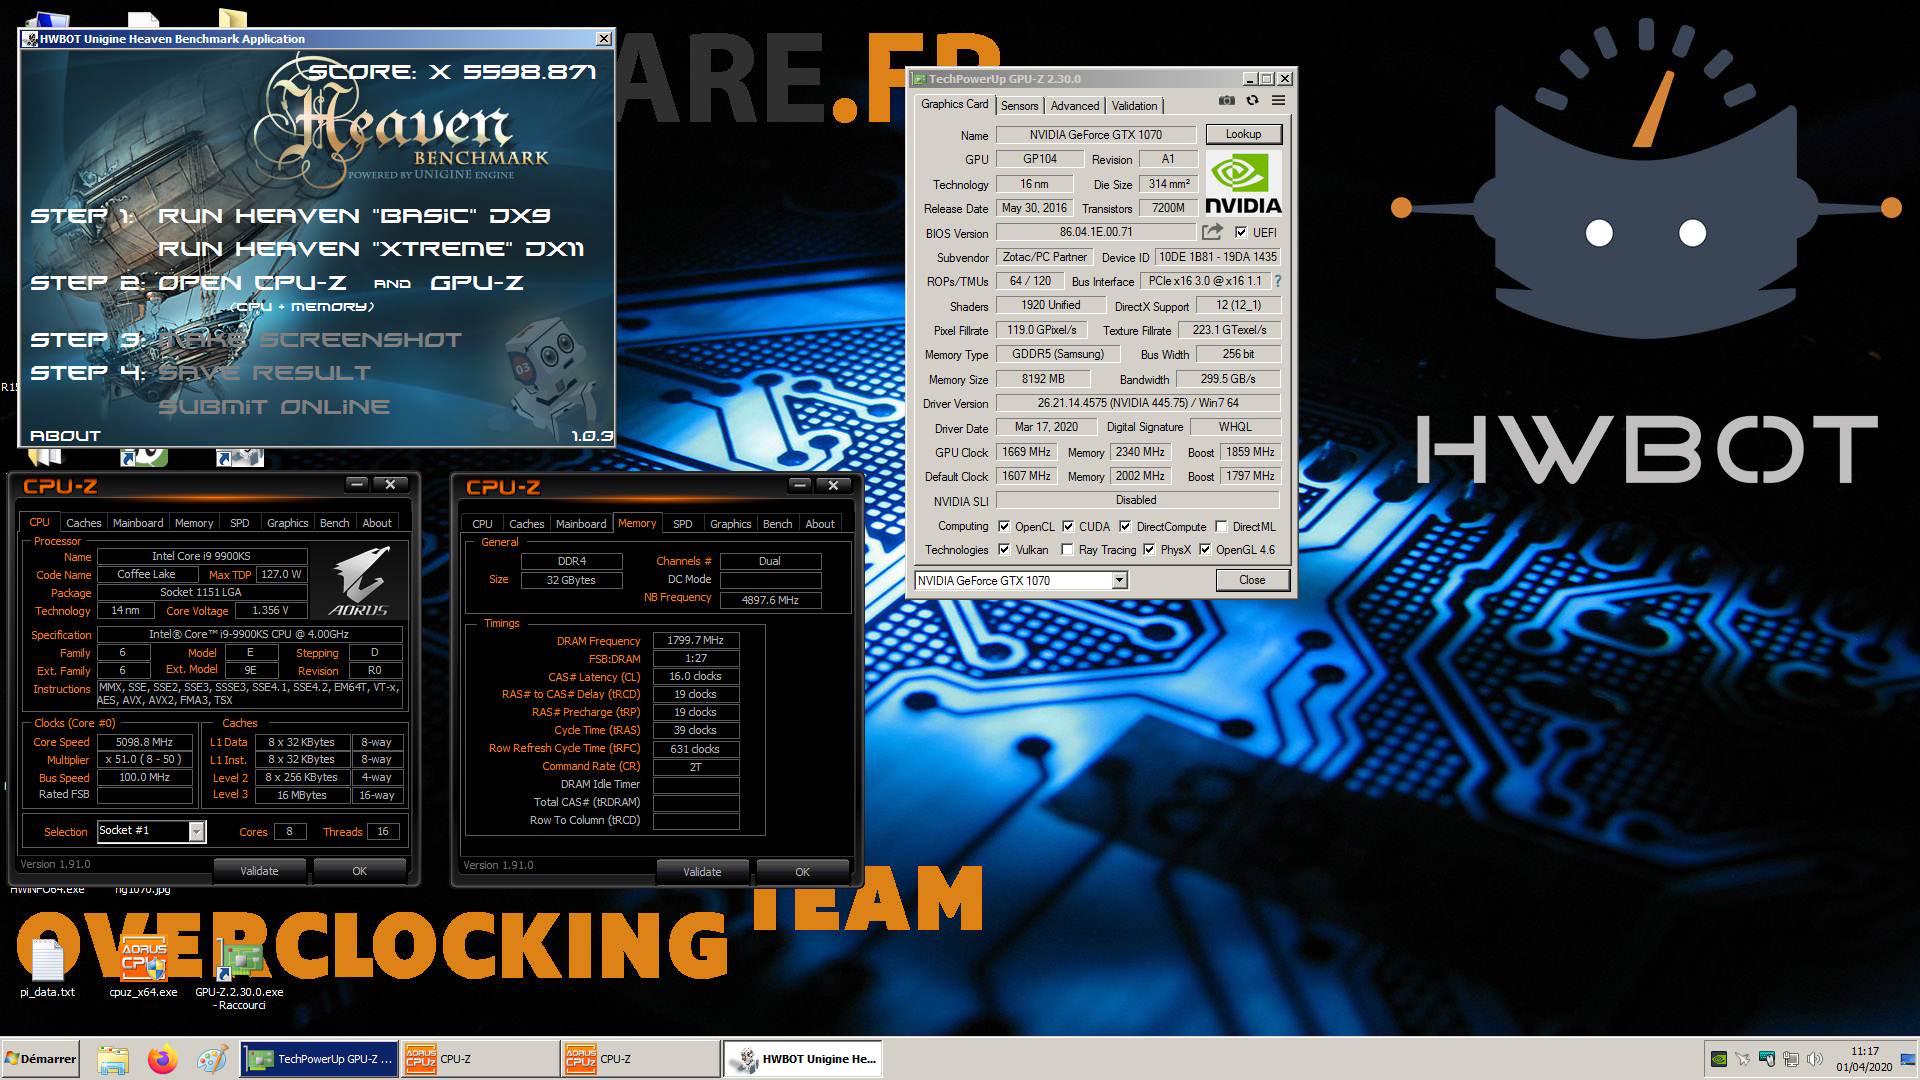Image resolution: width=1920 pixels, height=1080 pixels.
Task: Click the jet plane tray icon
Action: tap(1743, 1059)
